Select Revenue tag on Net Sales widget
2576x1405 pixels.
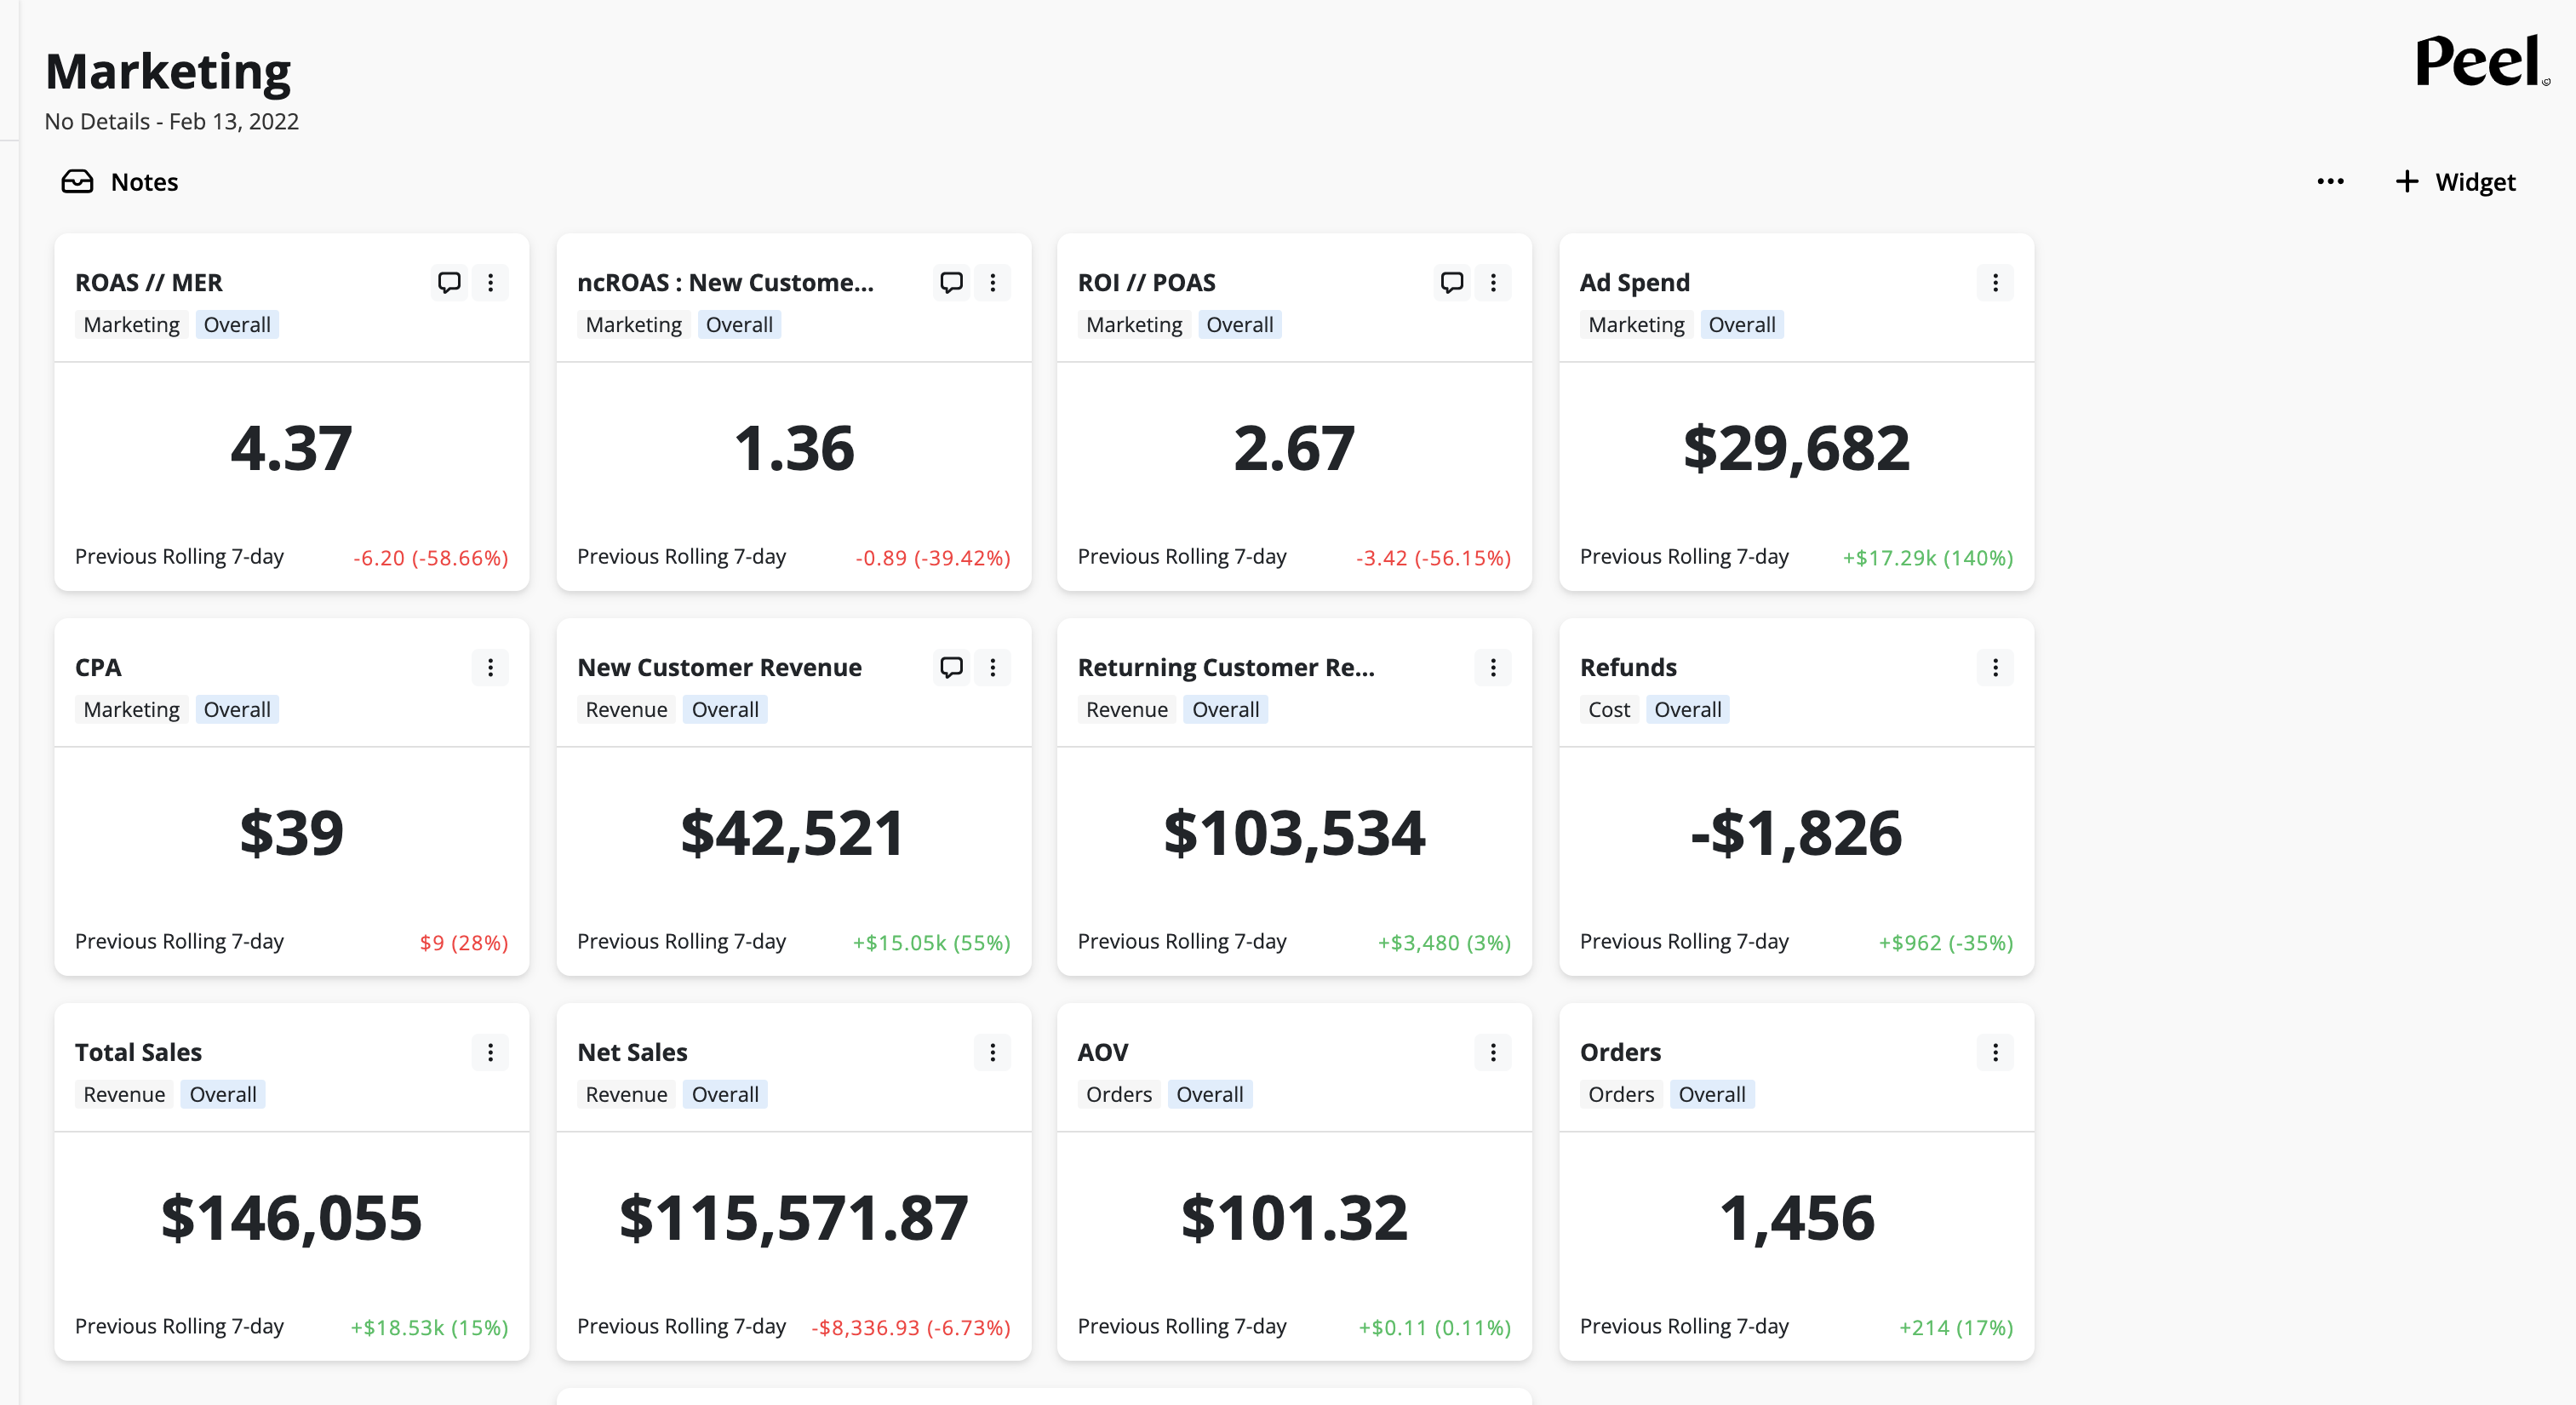point(626,1094)
